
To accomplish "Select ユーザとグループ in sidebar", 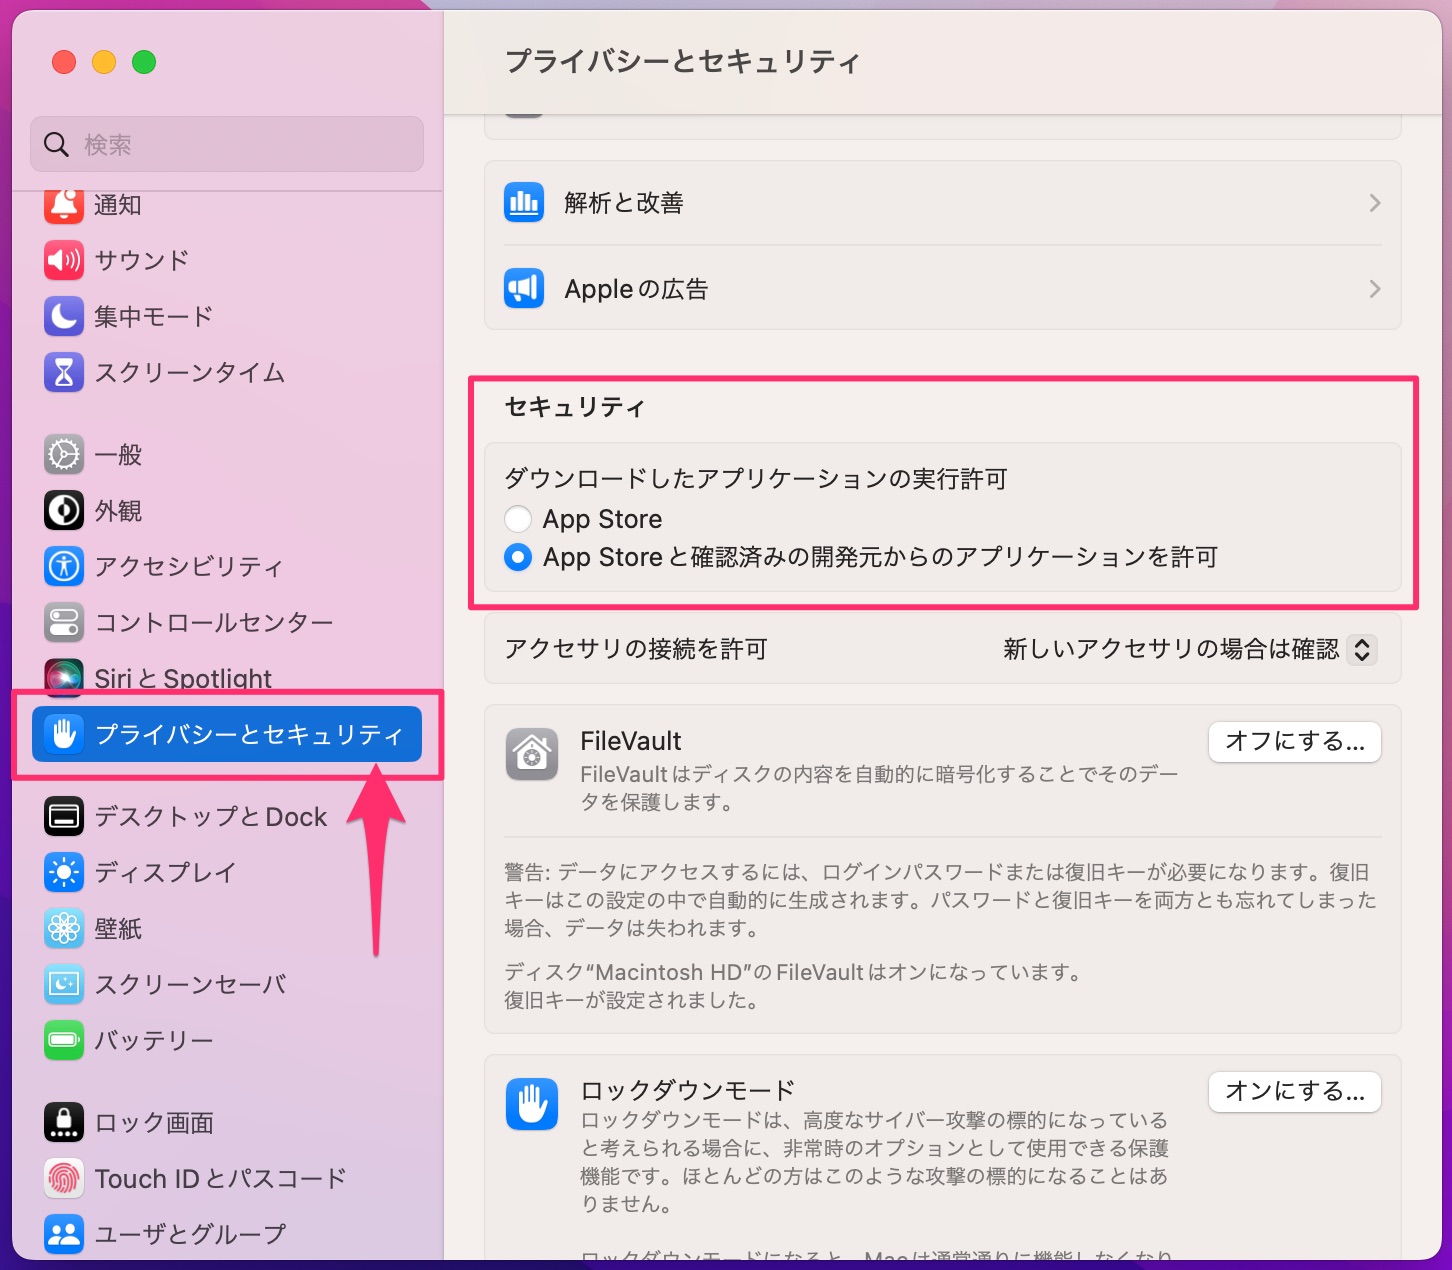I will (x=227, y=1234).
